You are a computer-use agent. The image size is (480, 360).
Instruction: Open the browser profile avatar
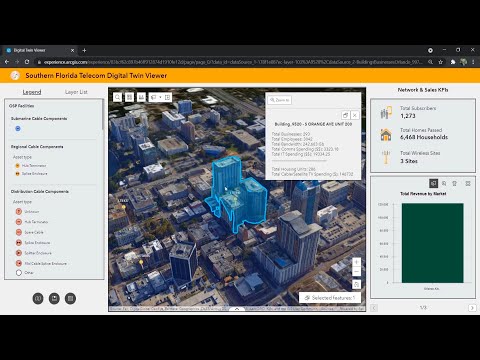coord(463,62)
